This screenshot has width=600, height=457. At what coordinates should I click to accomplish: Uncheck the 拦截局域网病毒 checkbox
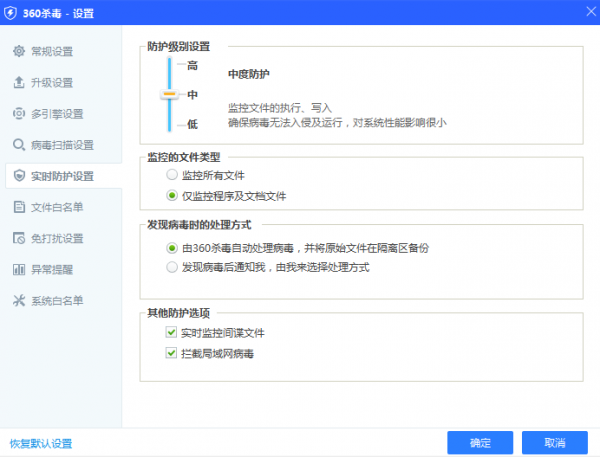coord(173,353)
